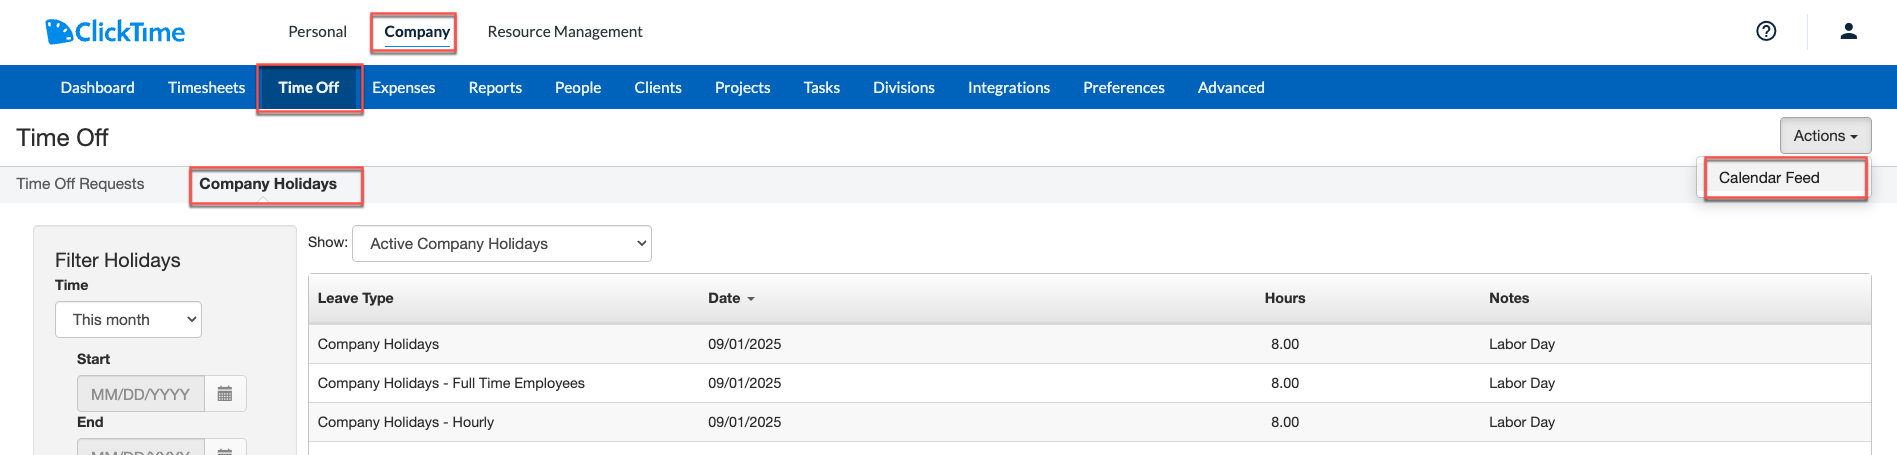Go to the Tasks tab

point(821,88)
